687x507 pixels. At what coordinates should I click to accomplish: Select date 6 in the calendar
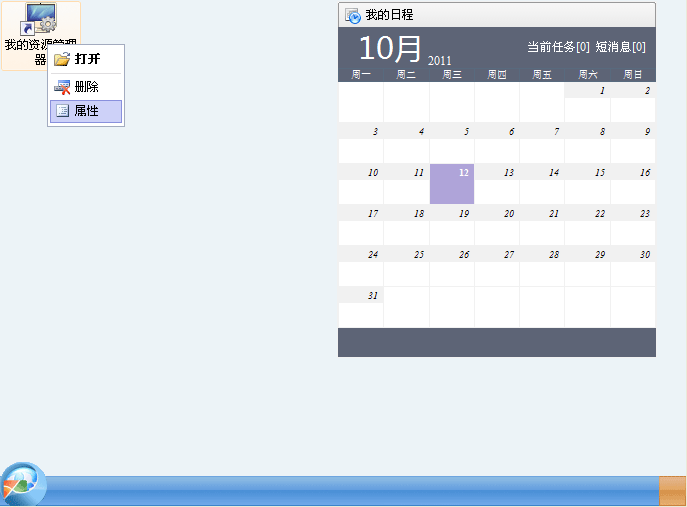(497, 143)
